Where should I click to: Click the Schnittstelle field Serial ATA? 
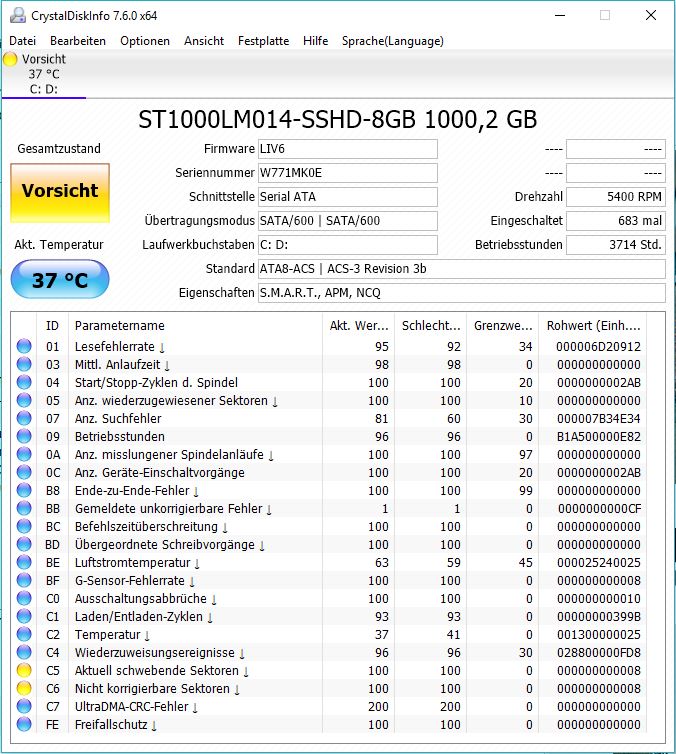point(348,197)
